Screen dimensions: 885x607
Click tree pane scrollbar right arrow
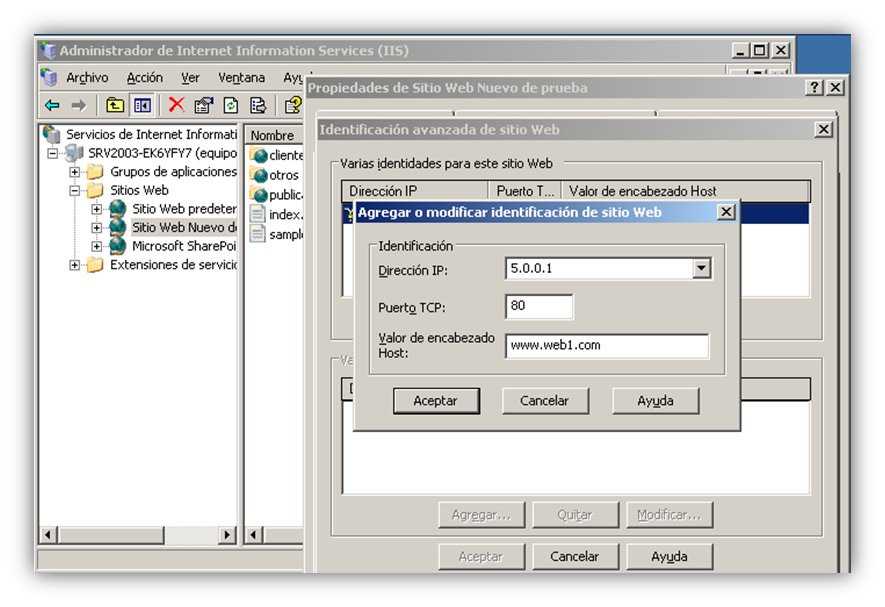point(227,534)
